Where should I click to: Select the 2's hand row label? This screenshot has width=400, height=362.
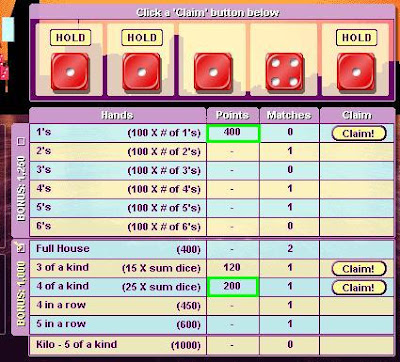tap(44, 151)
